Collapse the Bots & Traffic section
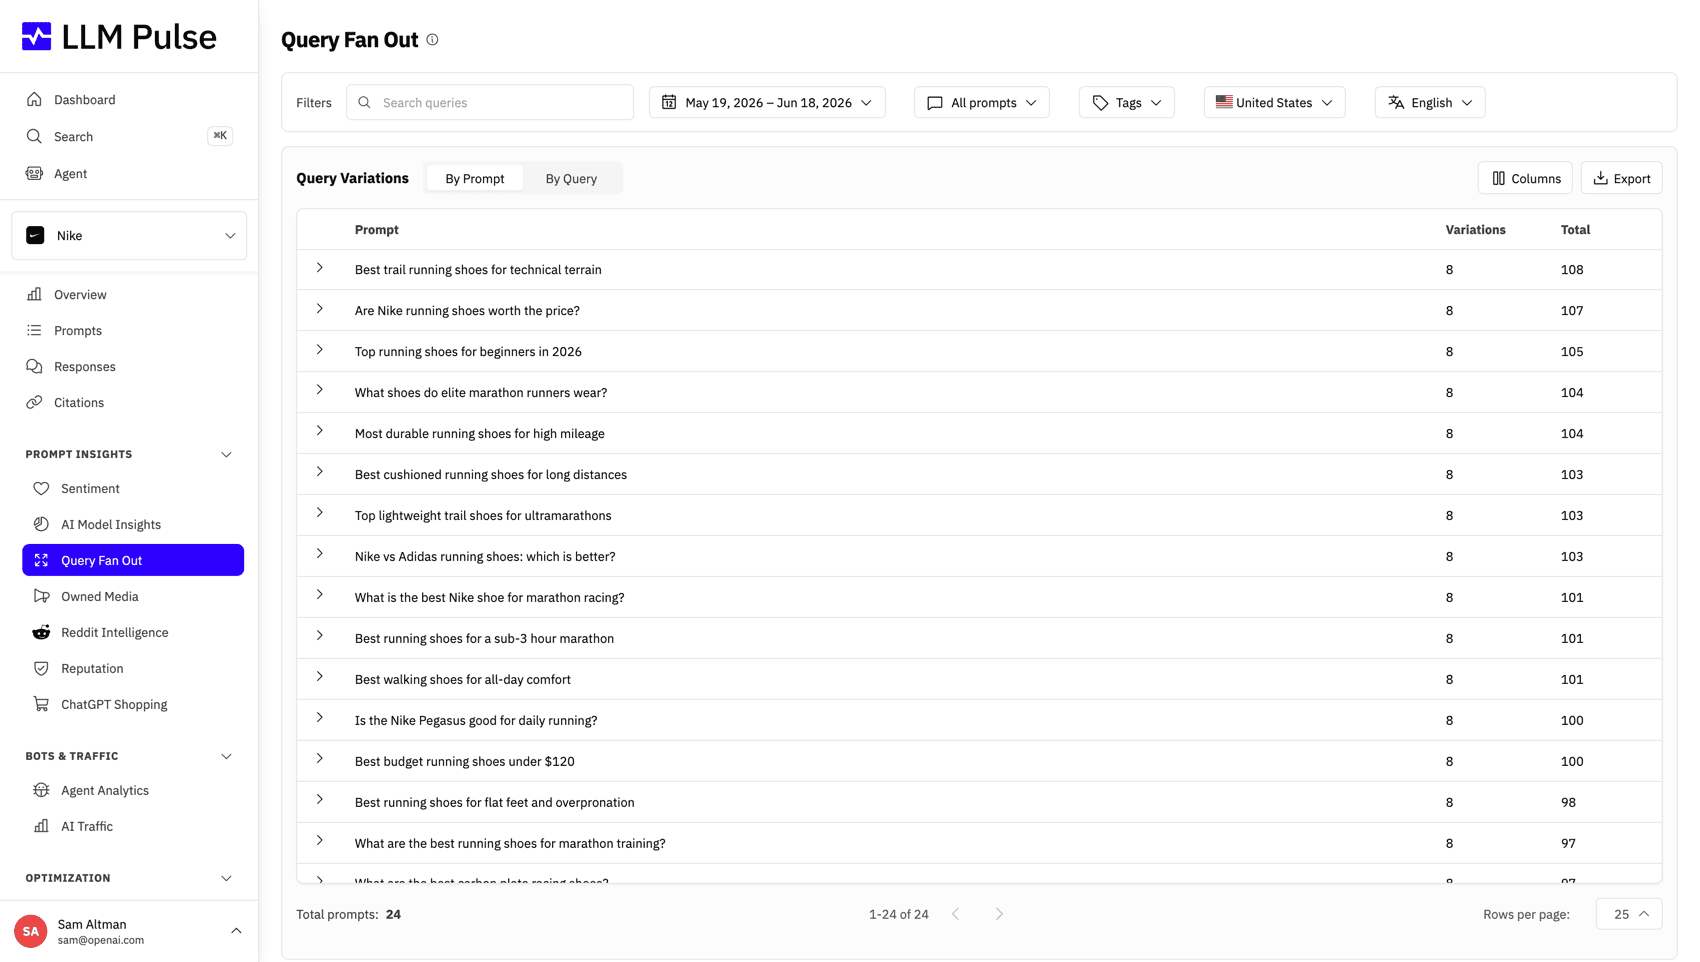1700x962 pixels. coord(226,756)
